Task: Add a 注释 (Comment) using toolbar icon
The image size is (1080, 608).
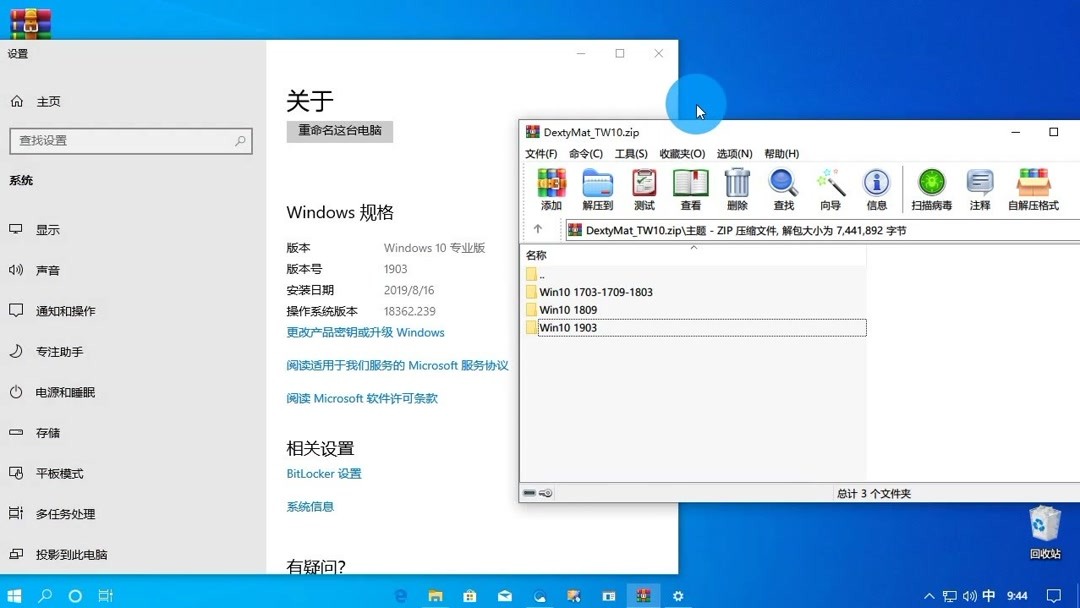Action: [980, 190]
